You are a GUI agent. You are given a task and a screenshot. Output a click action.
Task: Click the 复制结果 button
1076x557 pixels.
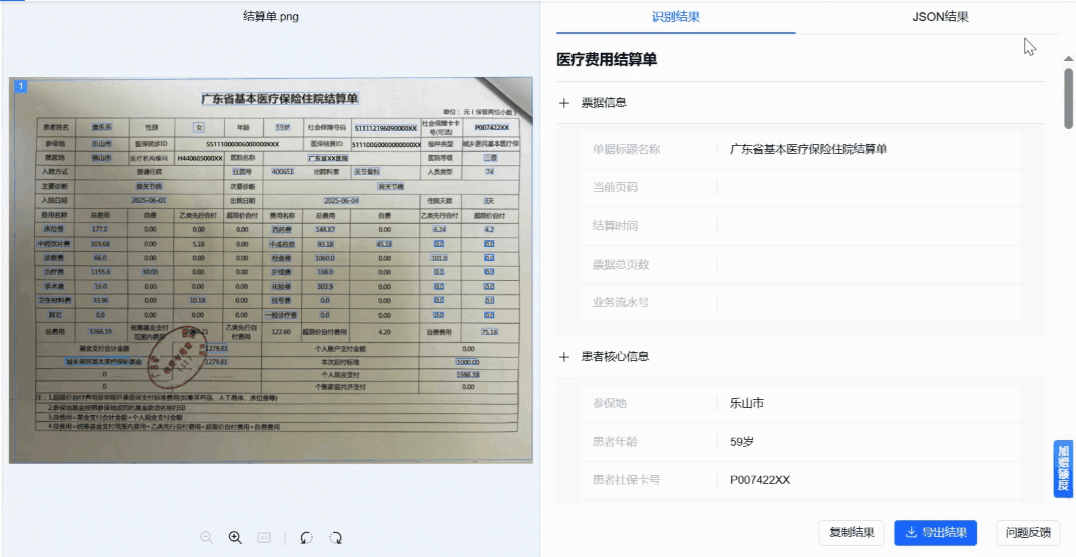[852, 532]
